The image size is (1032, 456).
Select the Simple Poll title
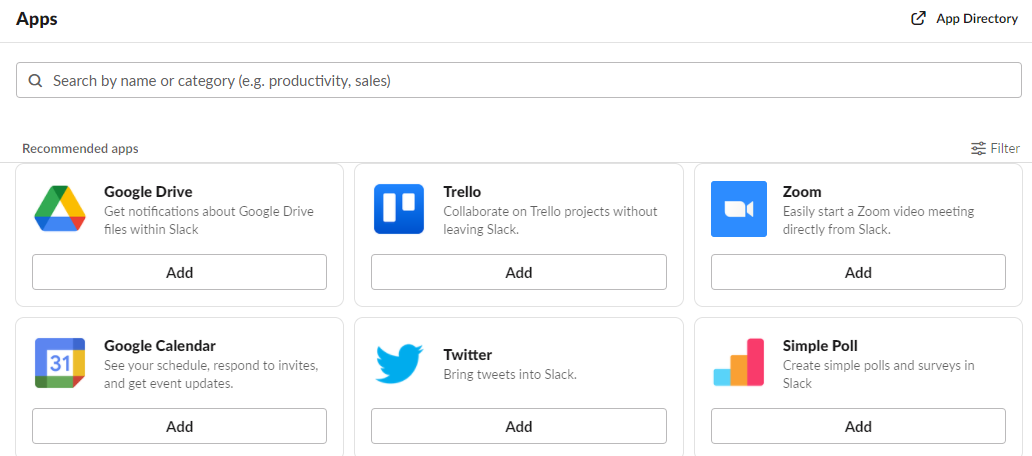pos(820,346)
